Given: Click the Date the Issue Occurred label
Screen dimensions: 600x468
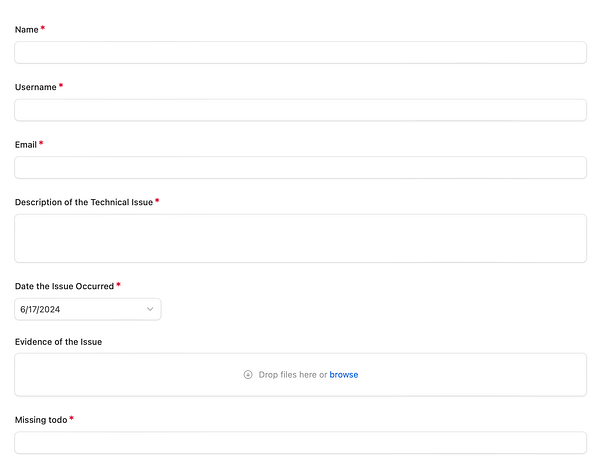Looking at the screenshot, I should click(64, 286).
